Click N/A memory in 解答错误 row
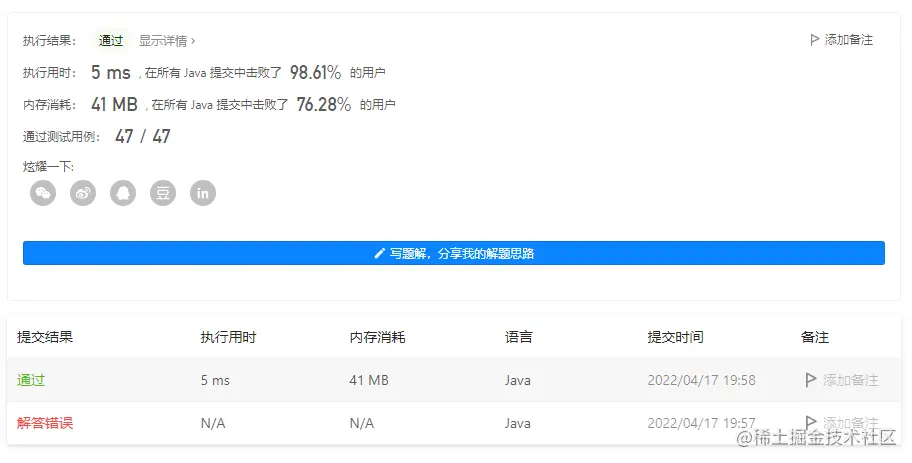The width and height of the screenshot is (912, 463). (x=362, y=423)
